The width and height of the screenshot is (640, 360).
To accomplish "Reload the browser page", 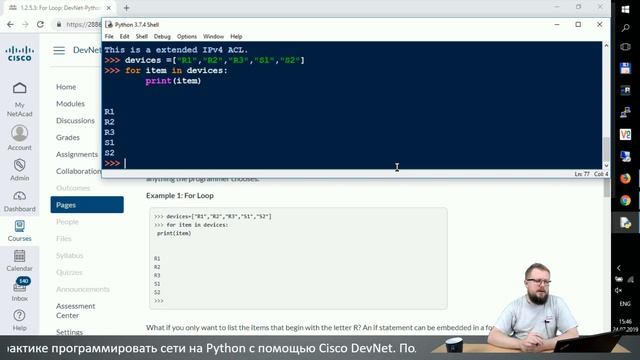I will [x=40, y=24].
